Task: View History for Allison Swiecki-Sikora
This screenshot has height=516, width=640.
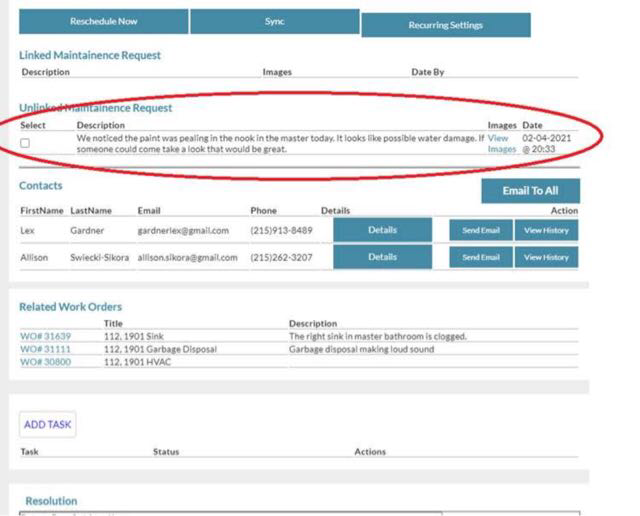Action: 546,257
